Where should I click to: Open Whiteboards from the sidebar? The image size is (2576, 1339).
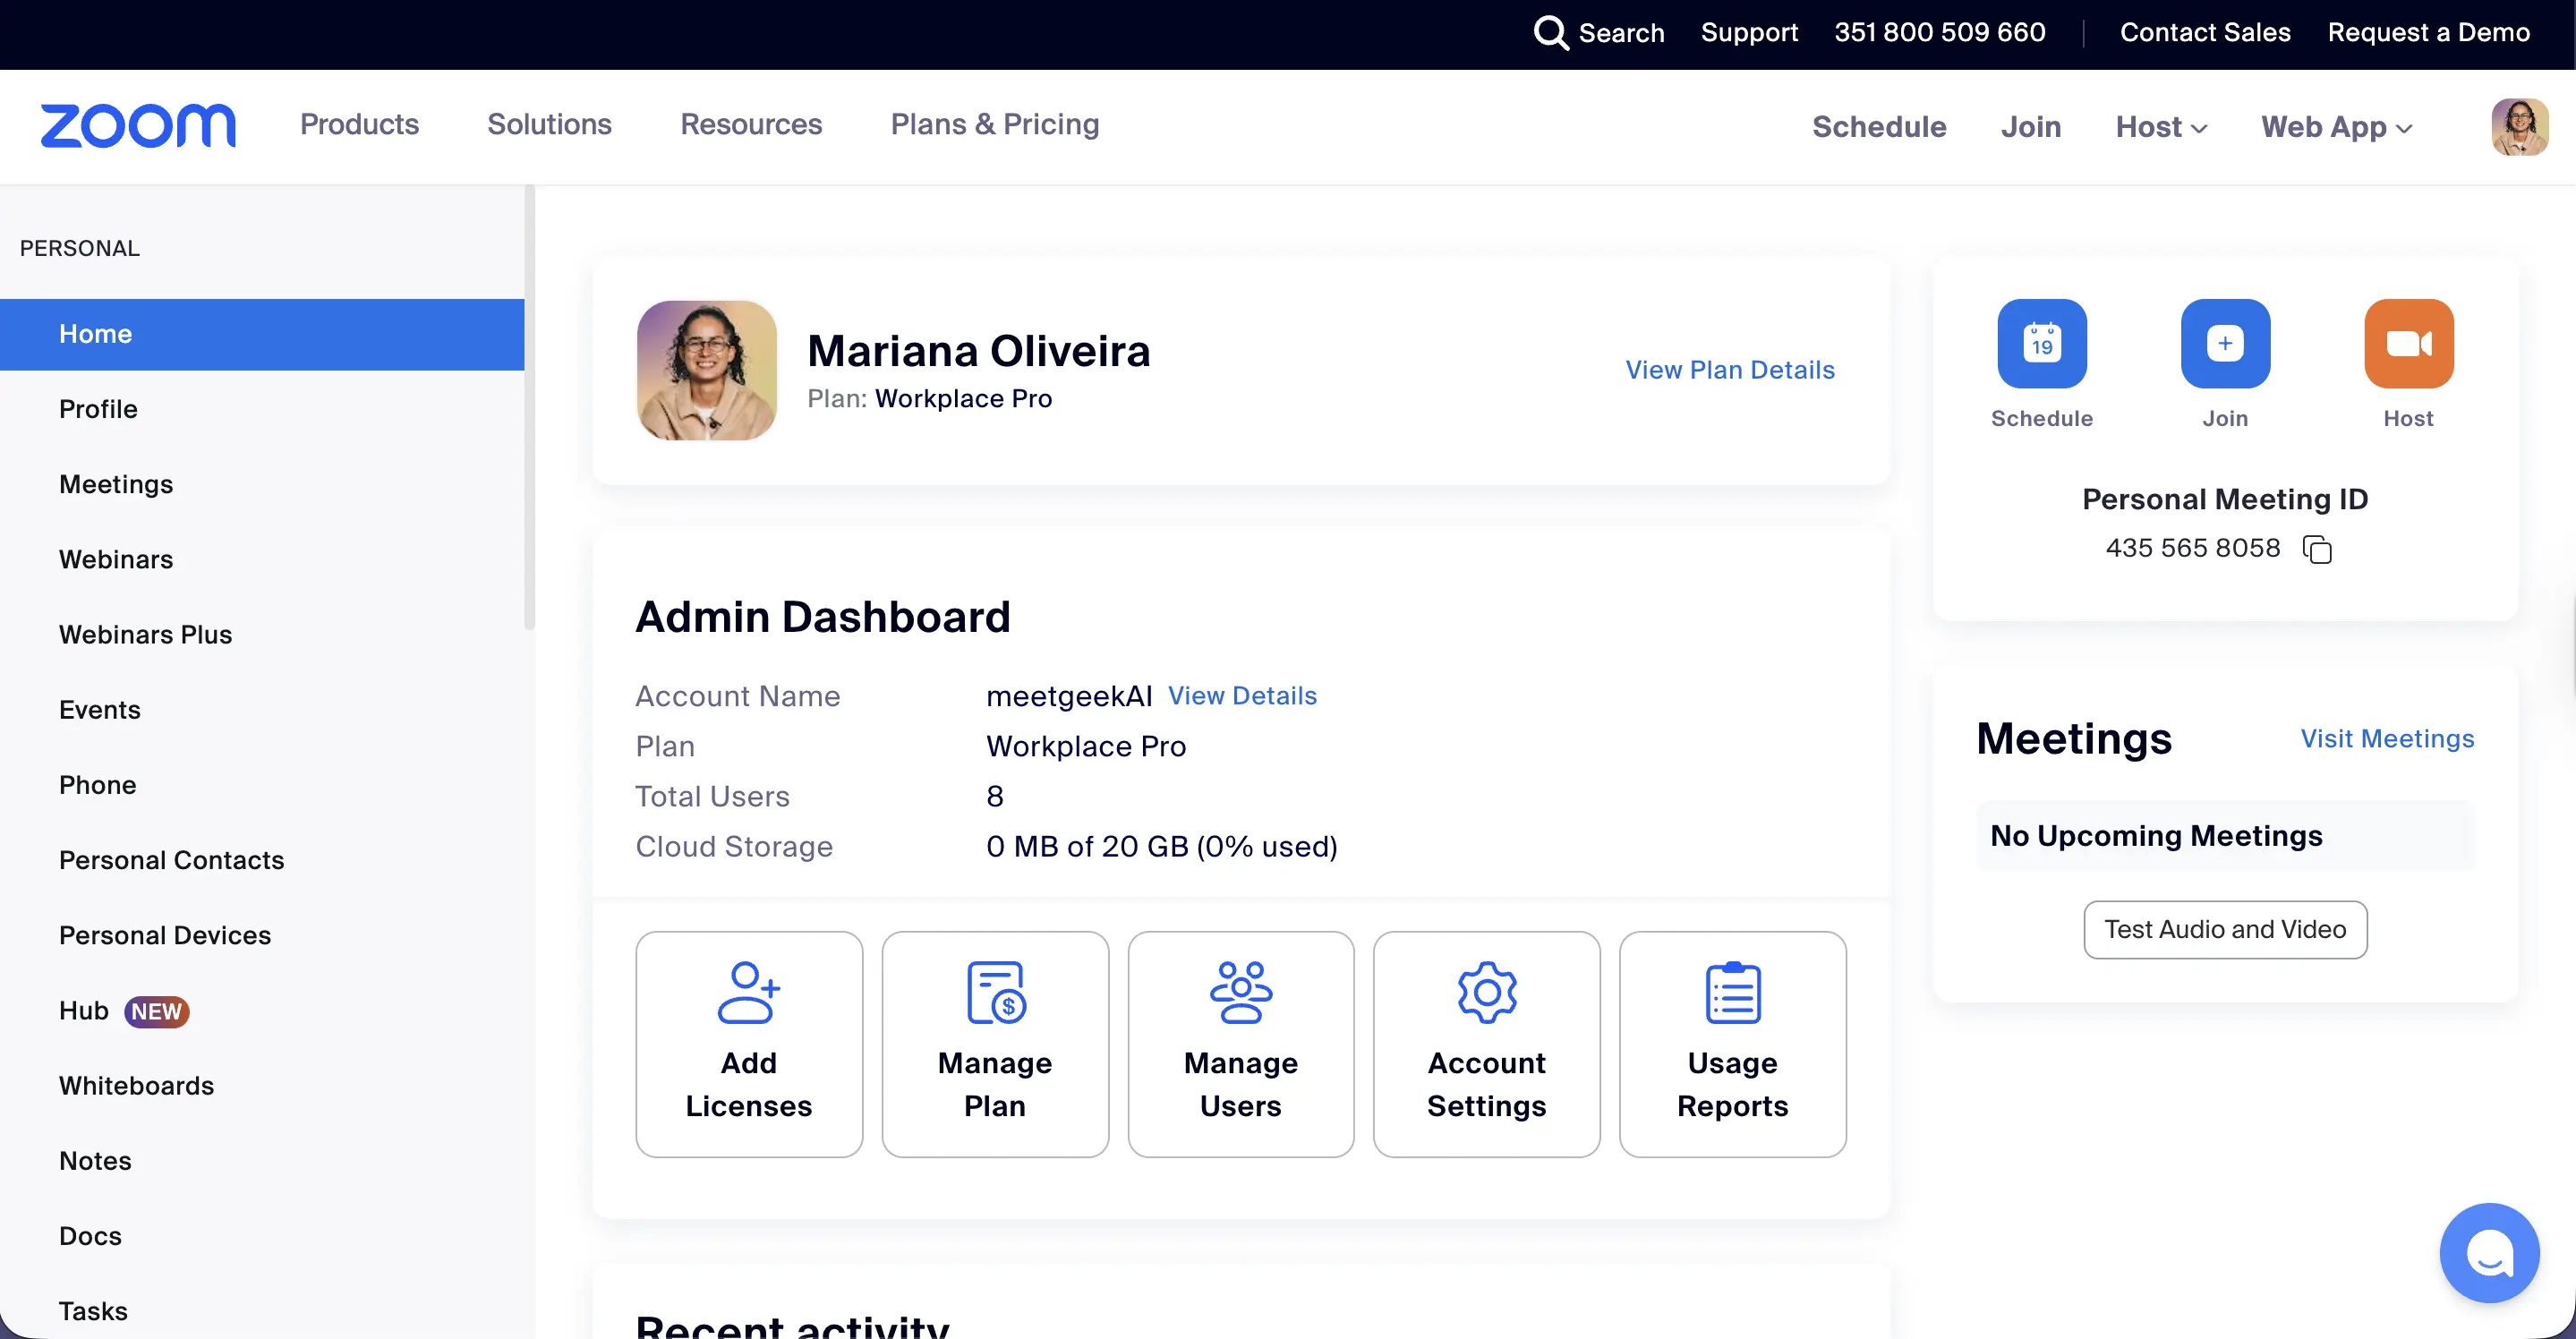click(136, 1085)
